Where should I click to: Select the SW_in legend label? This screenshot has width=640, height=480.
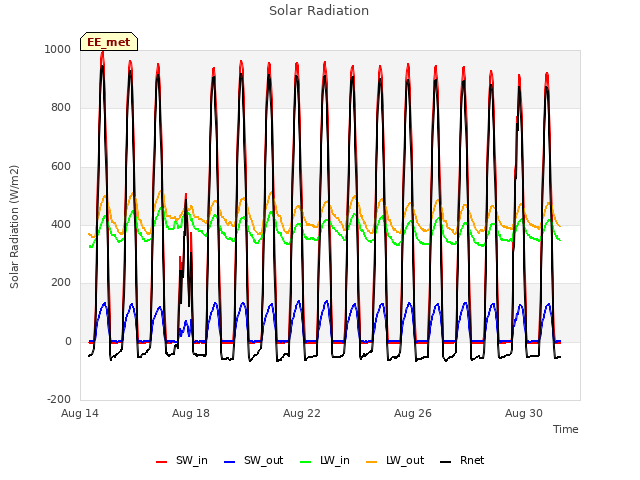point(192,460)
